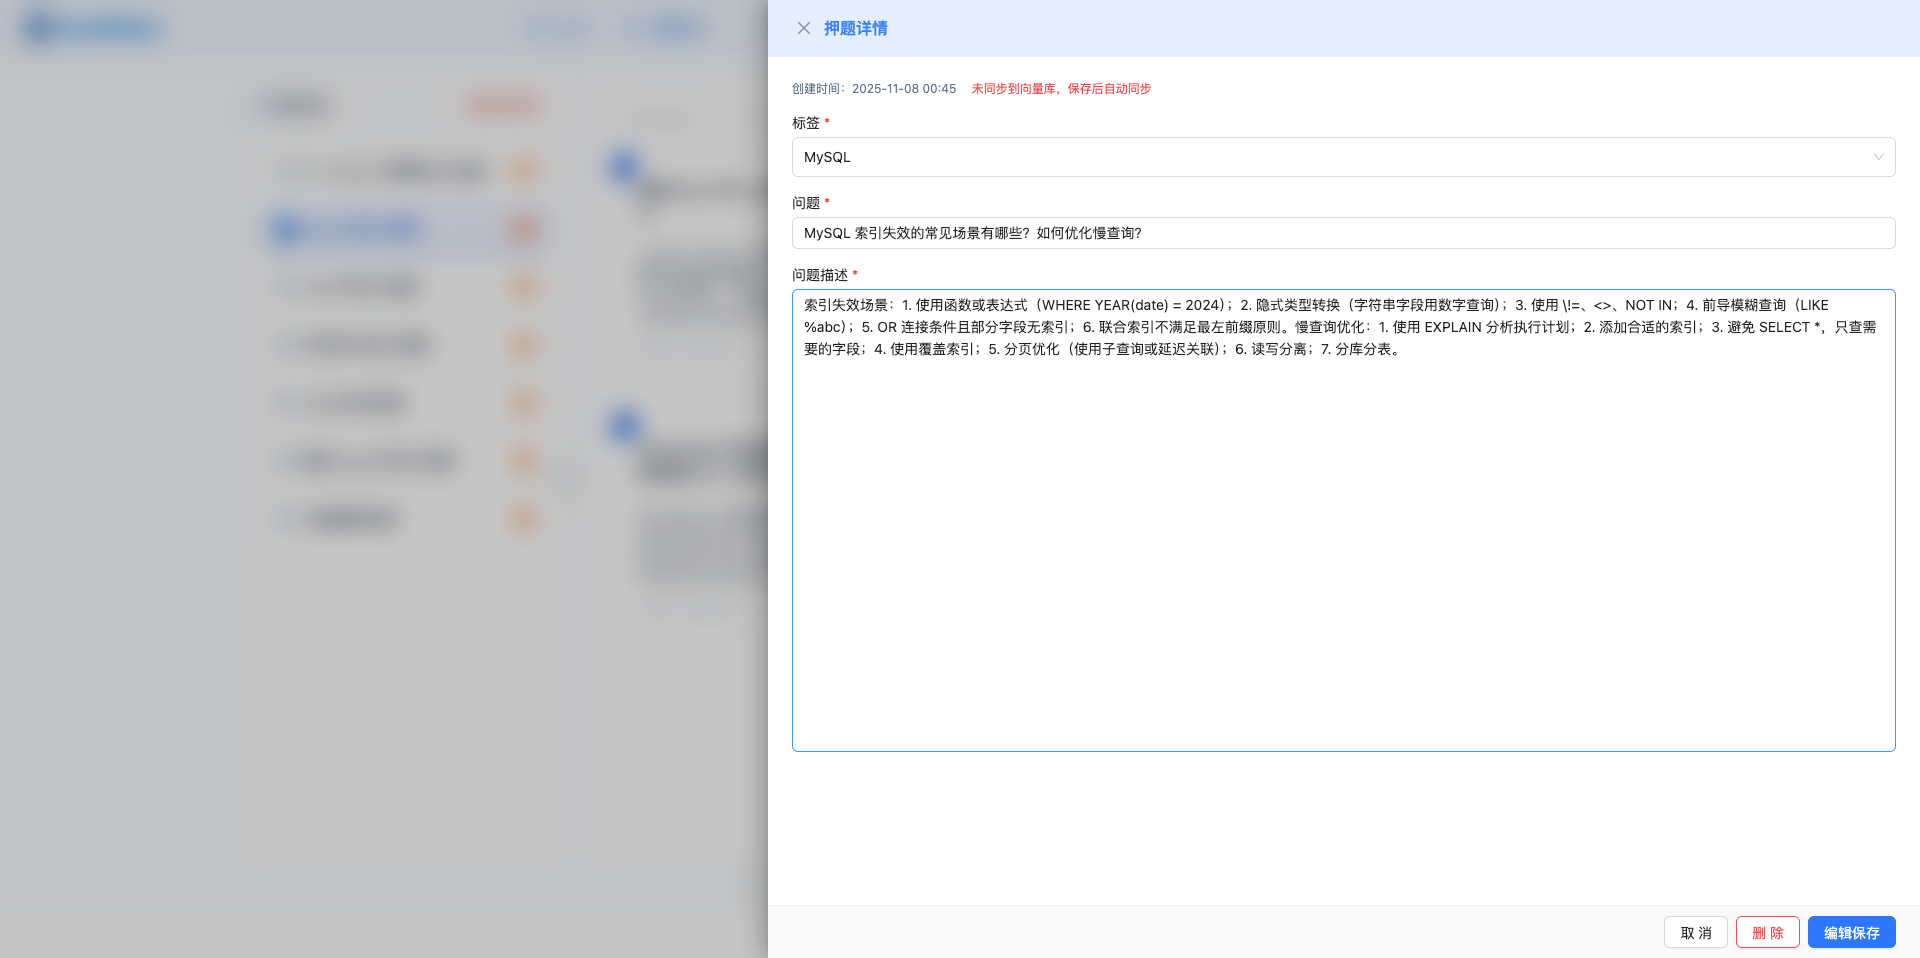The height and width of the screenshot is (958, 1920).
Task: Select the second navigation item in the header
Action: [x=669, y=28]
